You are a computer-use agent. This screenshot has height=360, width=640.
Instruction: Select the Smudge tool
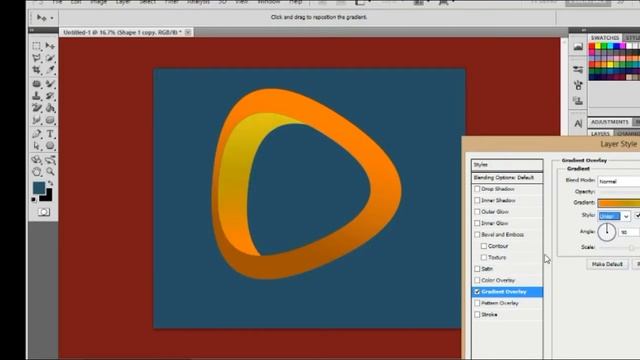click(x=37, y=120)
